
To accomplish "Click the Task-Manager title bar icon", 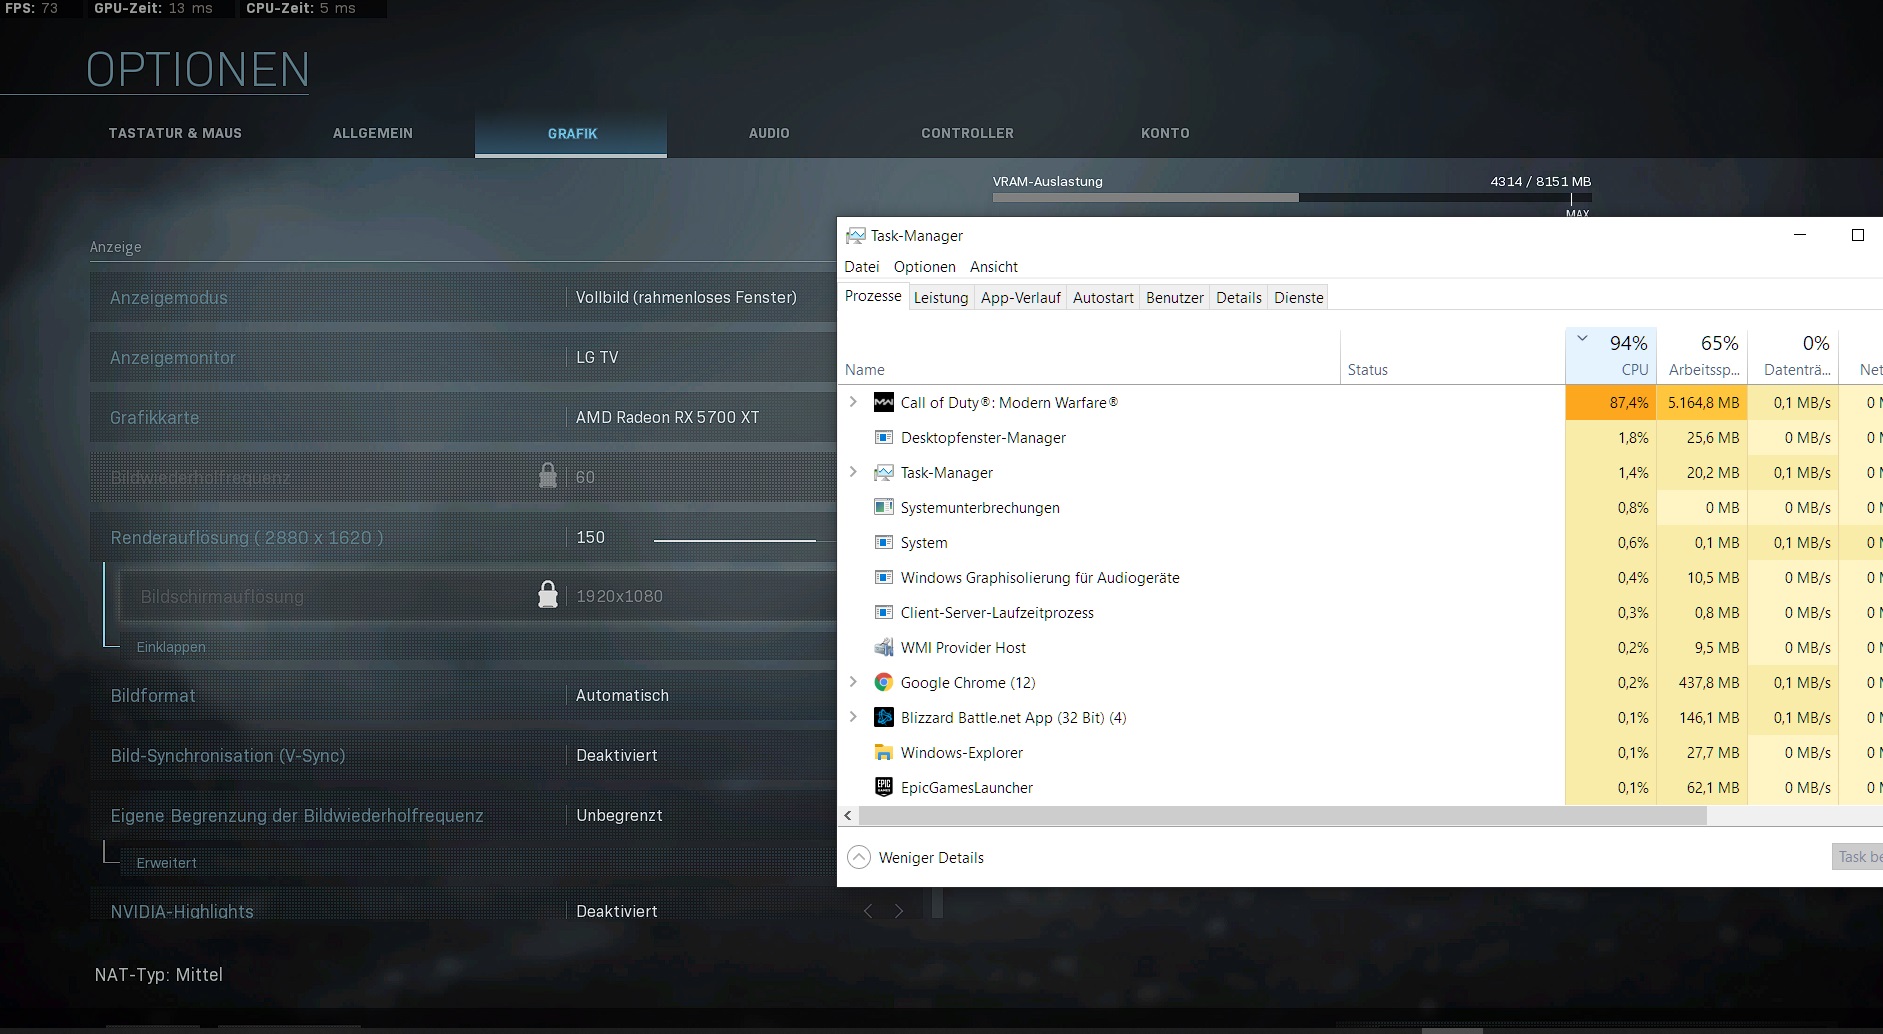I will click(856, 235).
